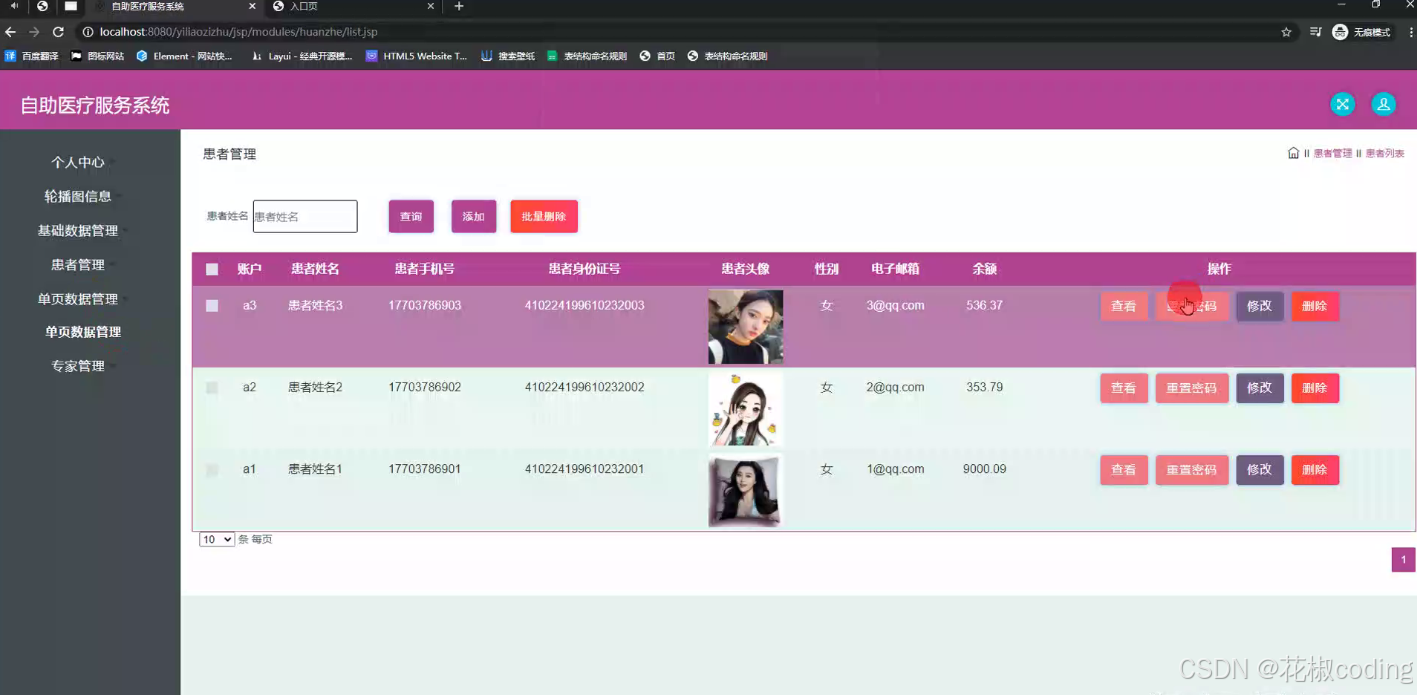Click the 自助医疗服务系统 header title
The height and width of the screenshot is (695, 1417).
pyautogui.click(x=95, y=105)
